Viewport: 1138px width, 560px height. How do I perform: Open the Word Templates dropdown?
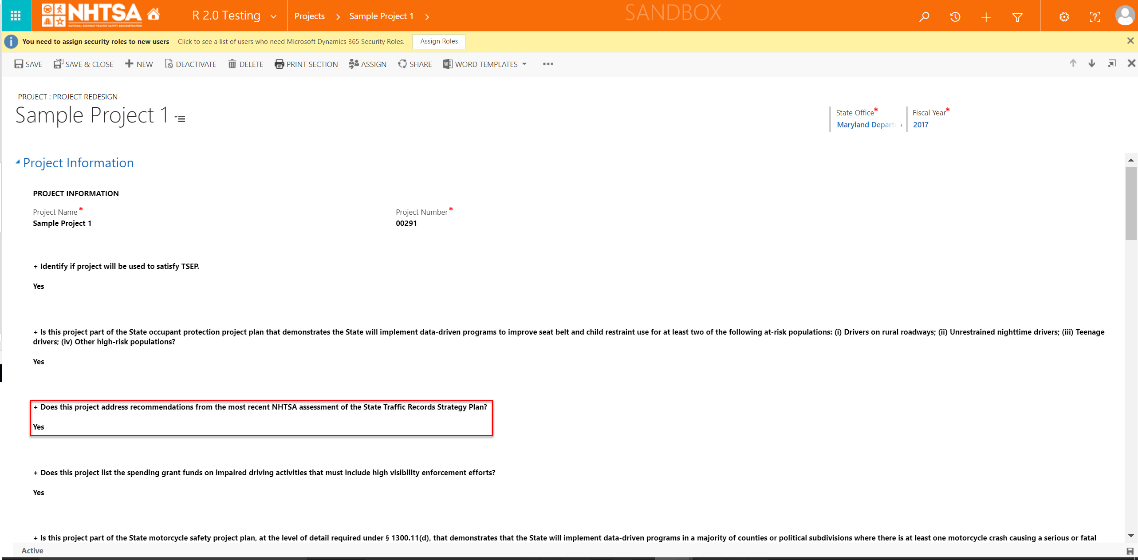click(x=485, y=64)
